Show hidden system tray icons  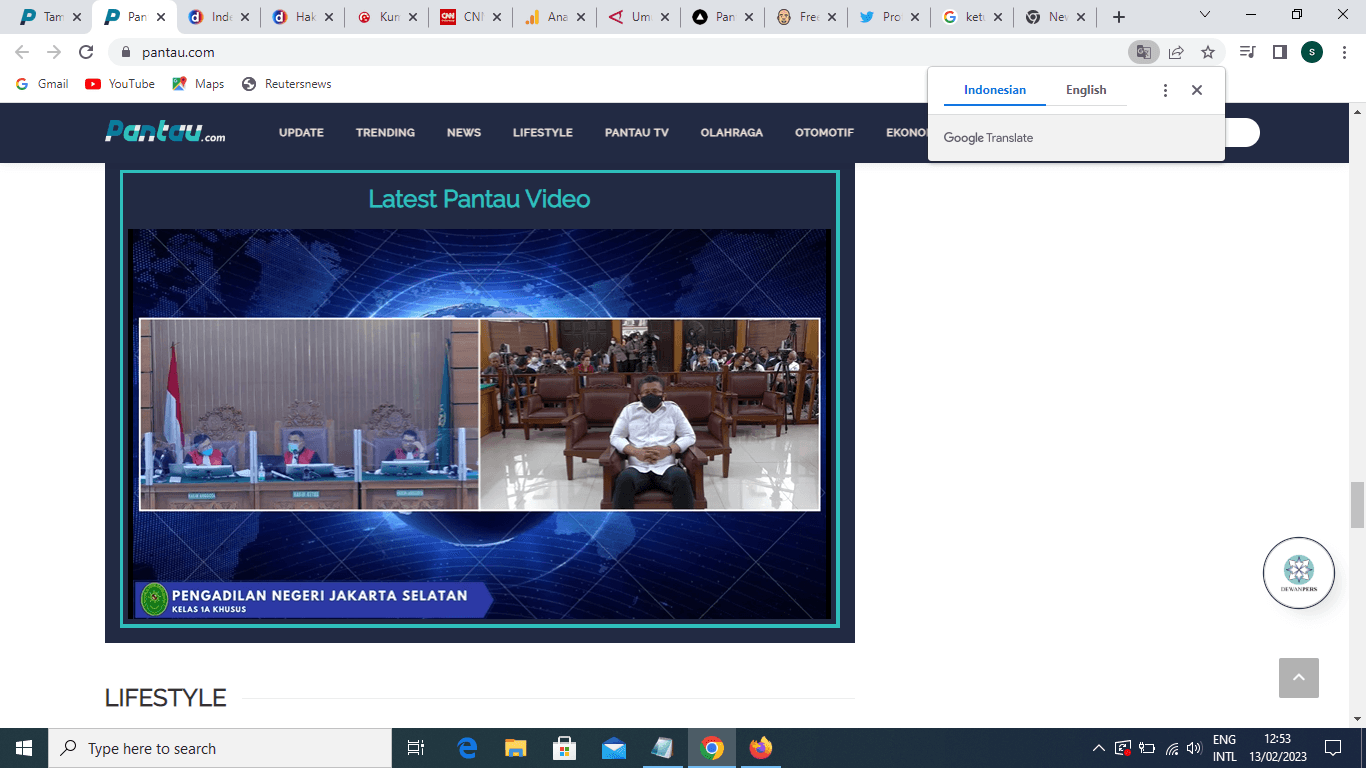[1099, 748]
